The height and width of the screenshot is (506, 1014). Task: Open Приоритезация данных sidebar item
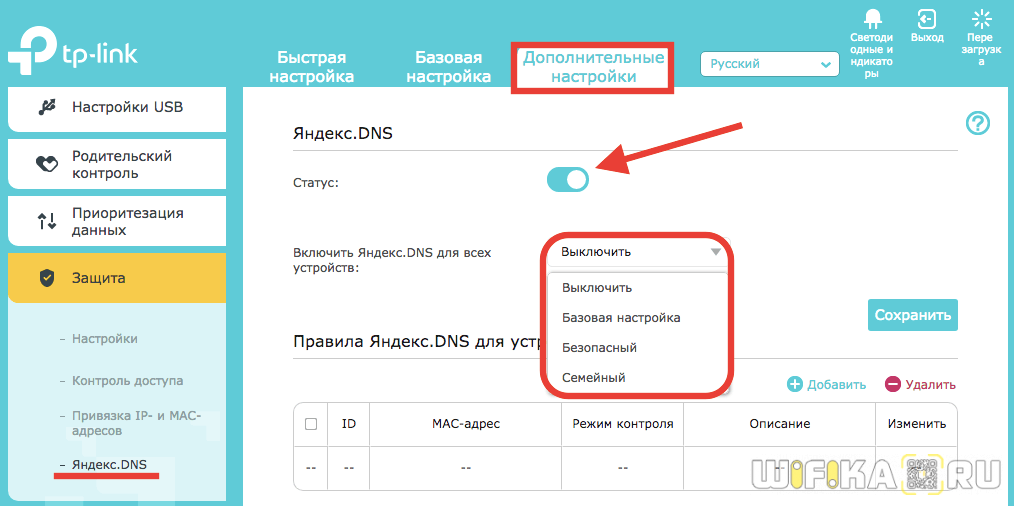point(127,221)
